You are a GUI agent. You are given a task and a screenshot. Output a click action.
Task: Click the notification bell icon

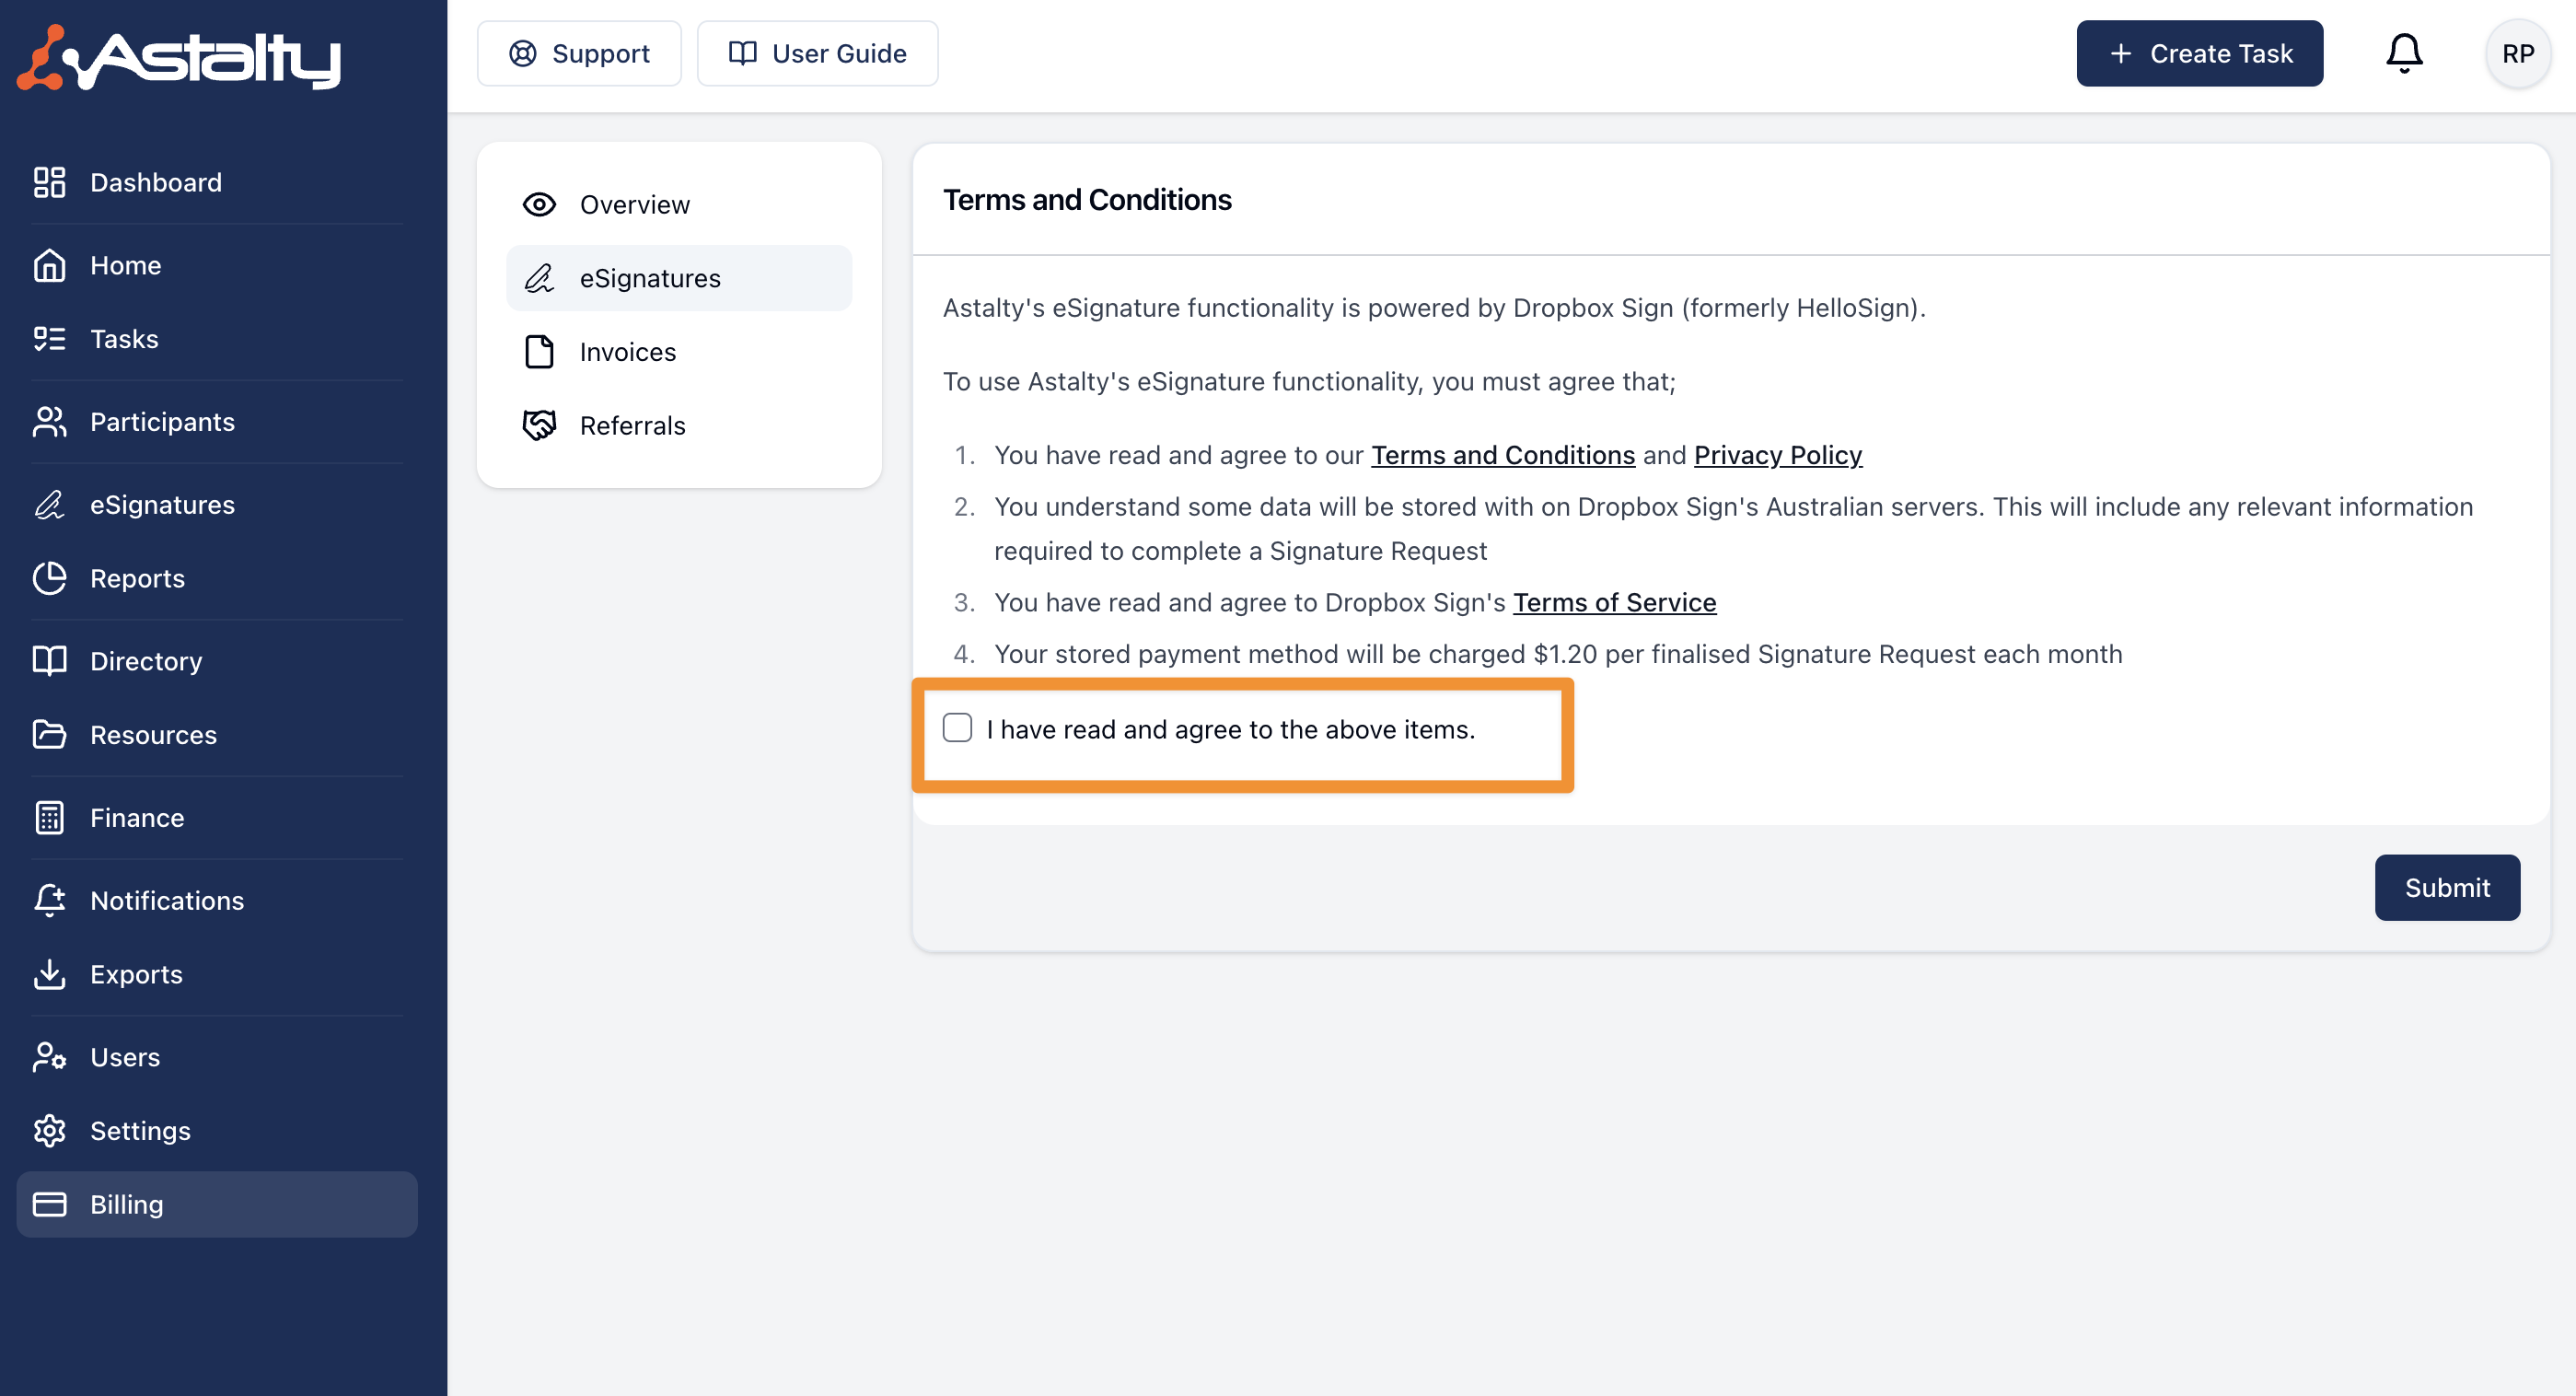(2403, 54)
